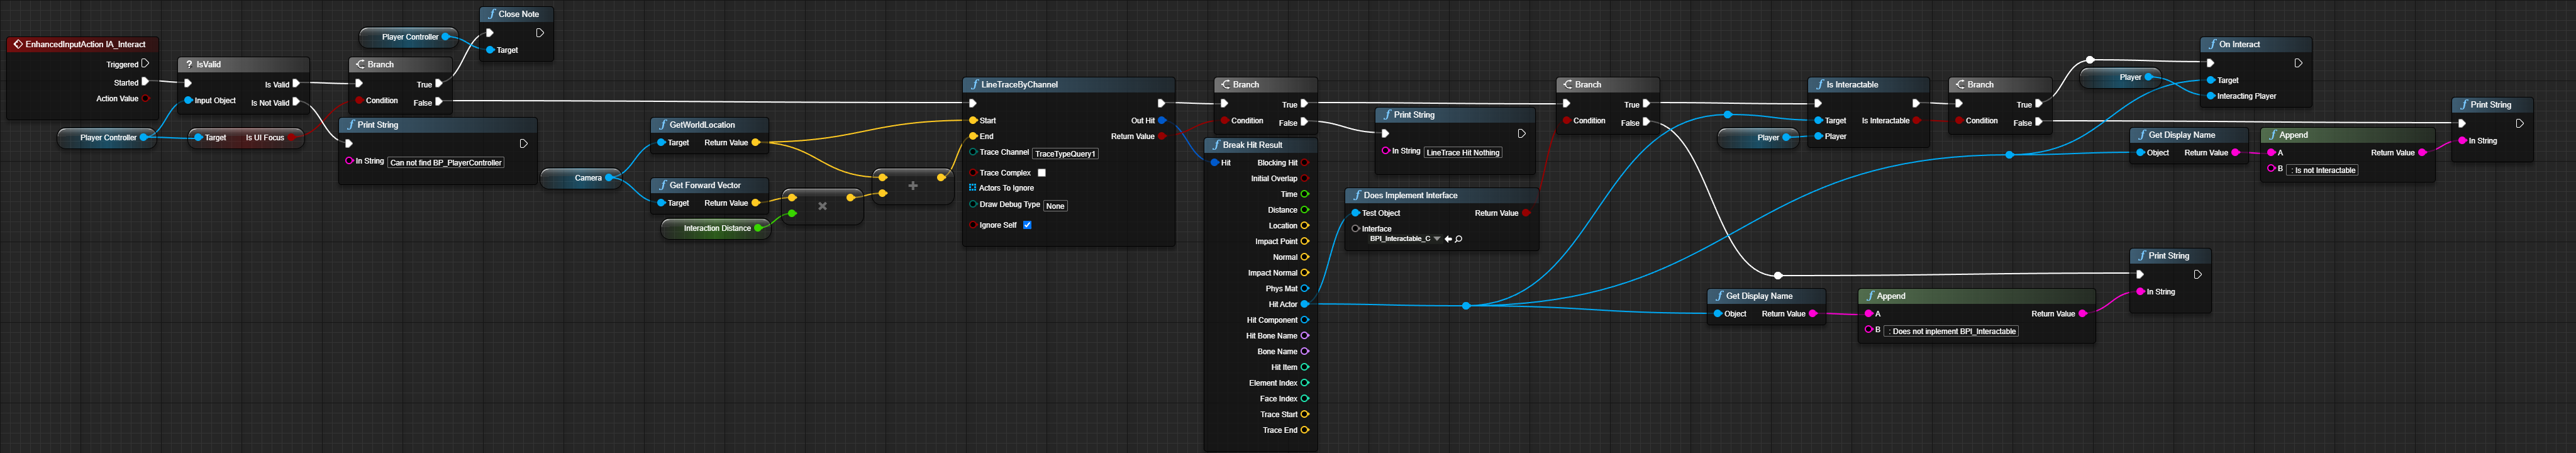This screenshot has width=2576, height=453.
Task: Click the Impact Point output pin
Action: [1304, 241]
